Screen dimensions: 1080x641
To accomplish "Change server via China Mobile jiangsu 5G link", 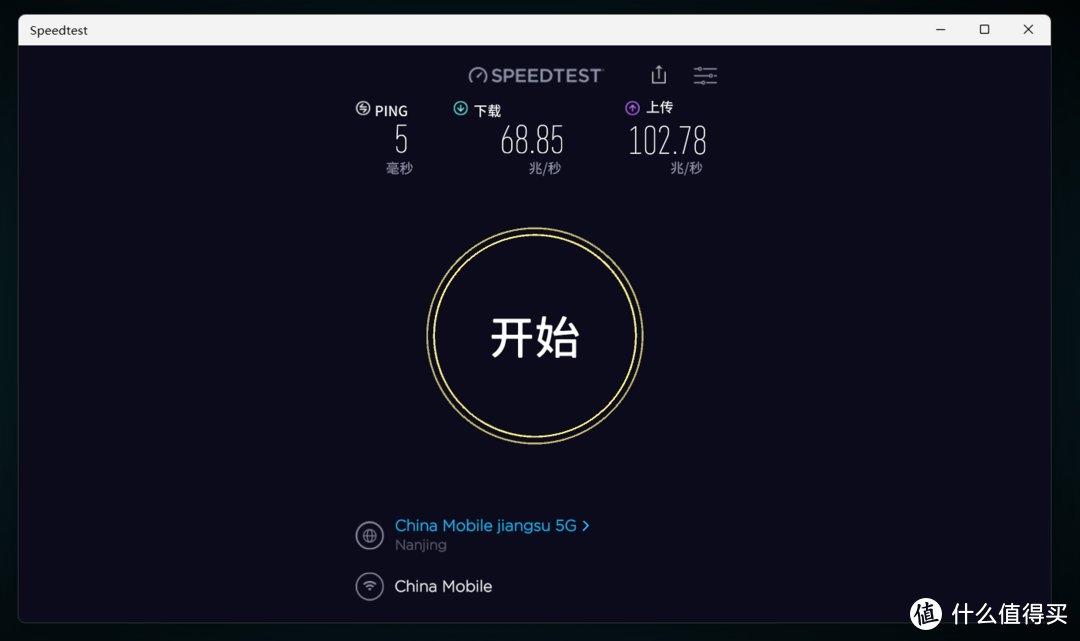I will 487,525.
